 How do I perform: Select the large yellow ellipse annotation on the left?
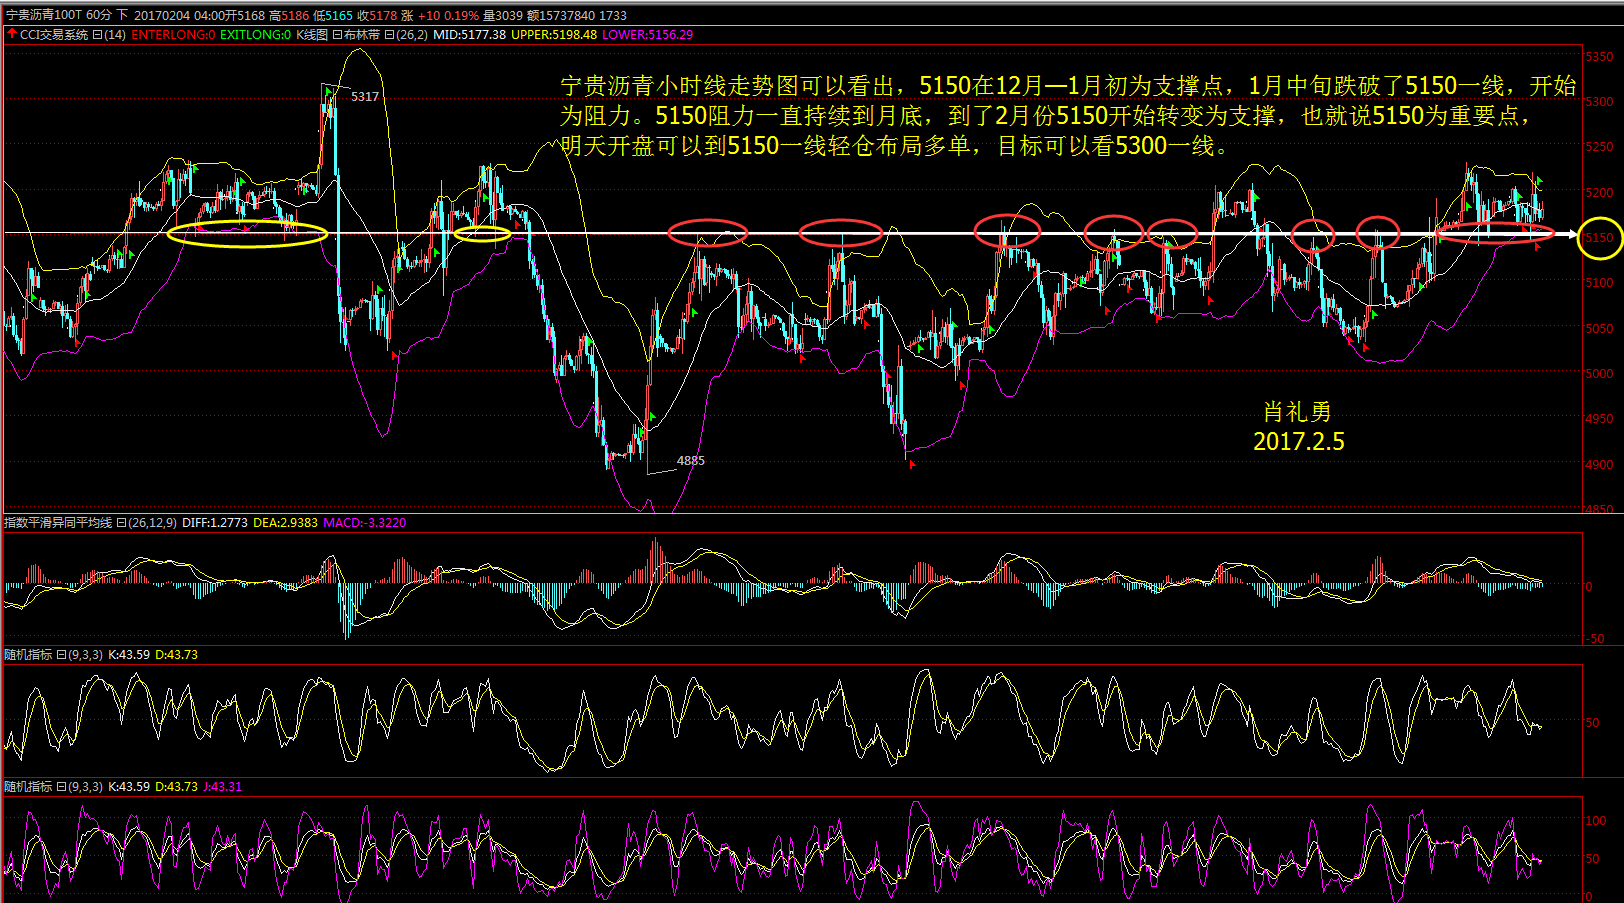[246, 234]
